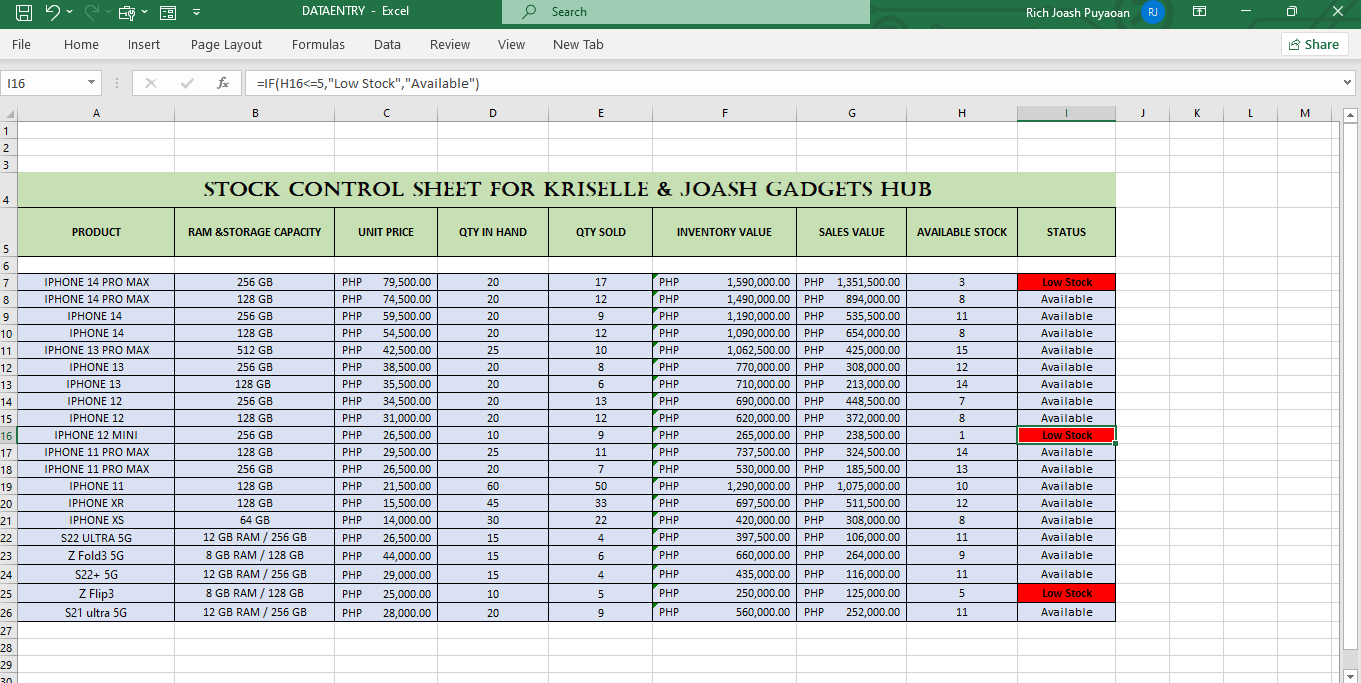Image resolution: width=1361 pixels, height=683 pixels.
Task: Click the PRODUCT header cell
Action: [x=96, y=232]
